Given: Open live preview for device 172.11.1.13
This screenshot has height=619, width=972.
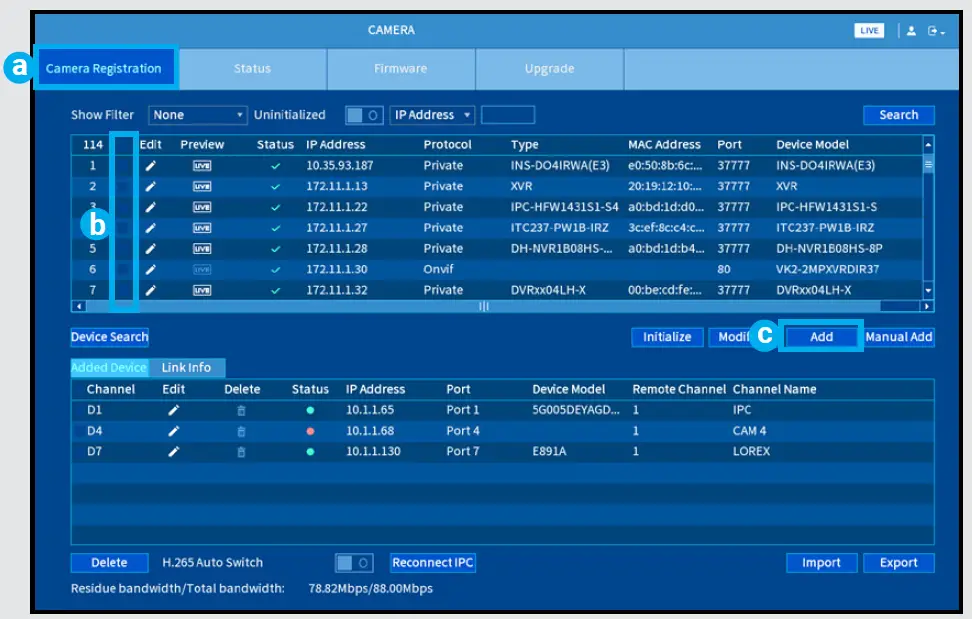Looking at the screenshot, I should click(202, 187).
